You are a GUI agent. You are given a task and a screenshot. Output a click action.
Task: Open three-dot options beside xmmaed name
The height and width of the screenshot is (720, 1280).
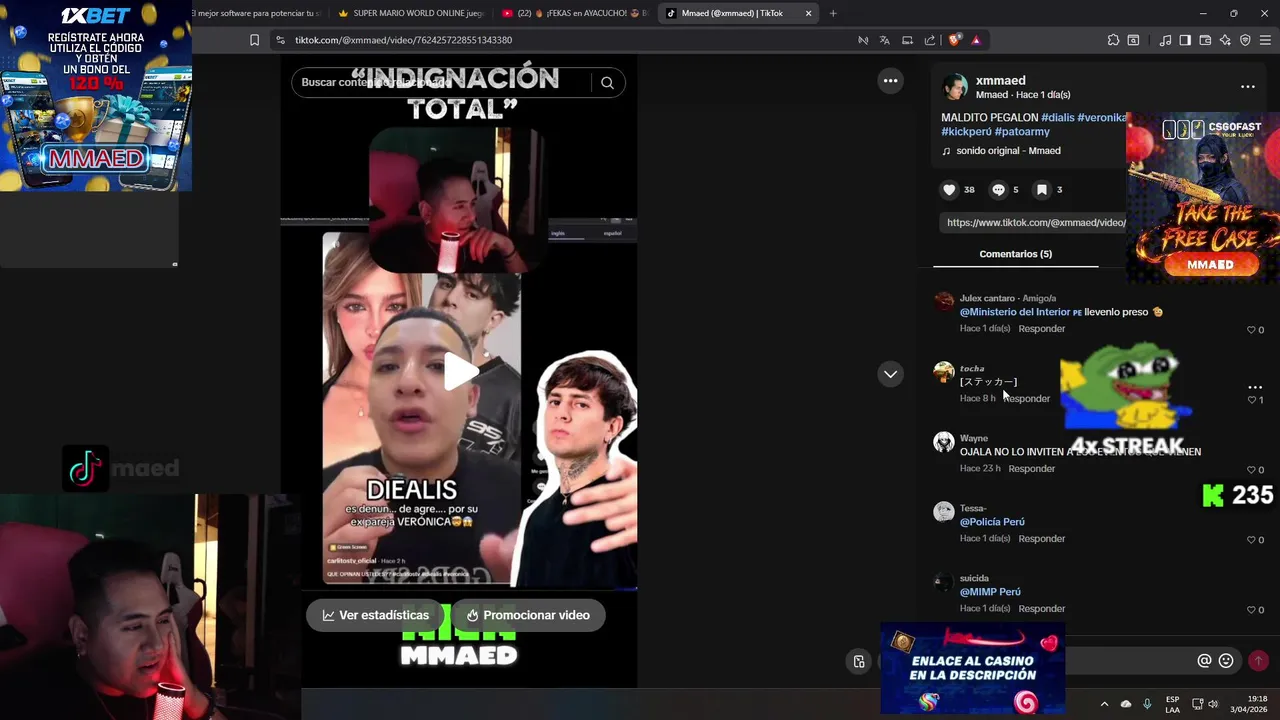[x=1248, y=87]
